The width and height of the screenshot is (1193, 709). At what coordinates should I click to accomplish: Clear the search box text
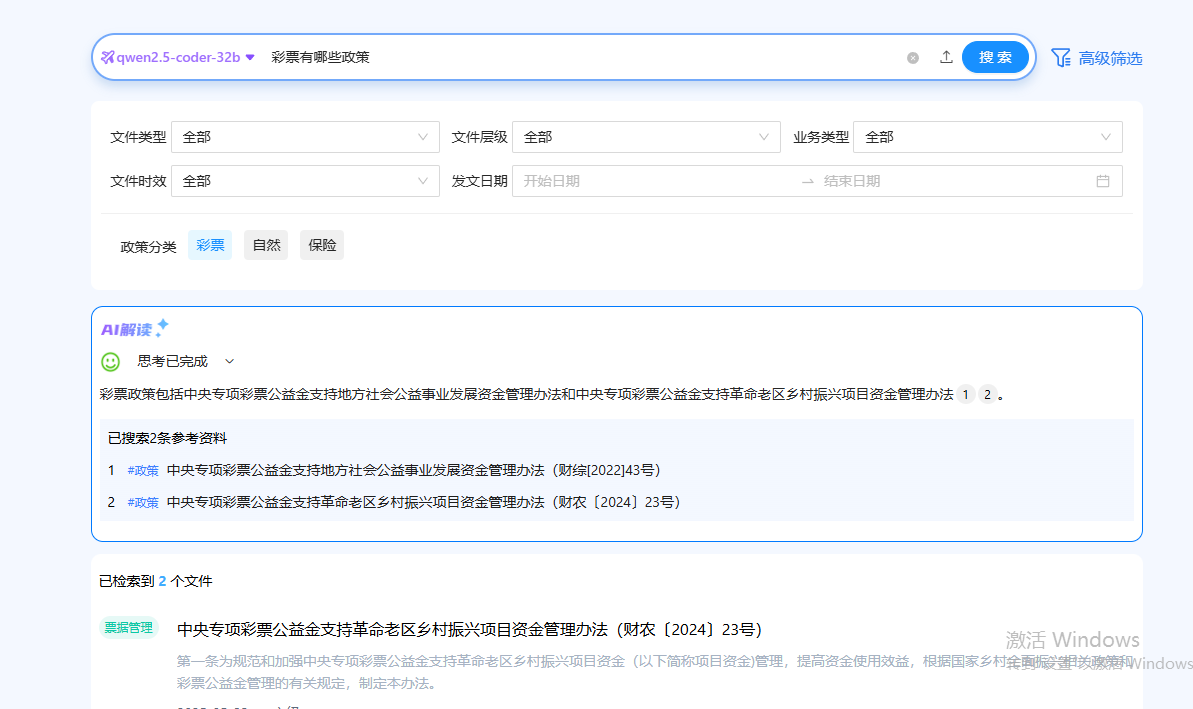(x=913, y=58)
